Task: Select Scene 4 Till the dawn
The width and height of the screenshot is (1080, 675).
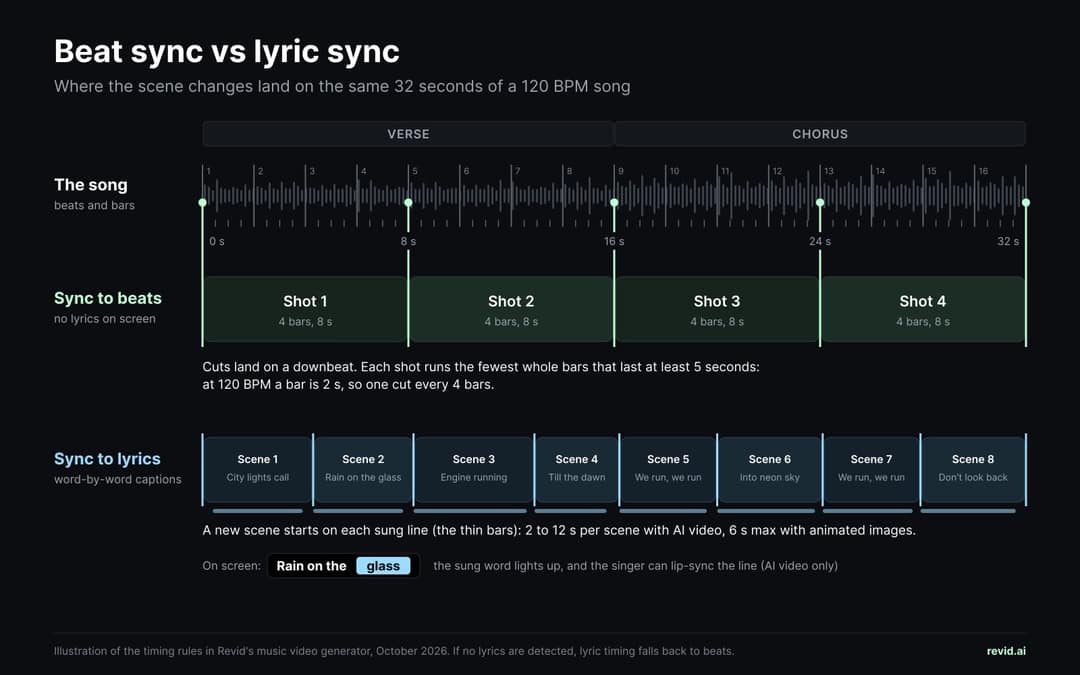Action: pos(577,469)
